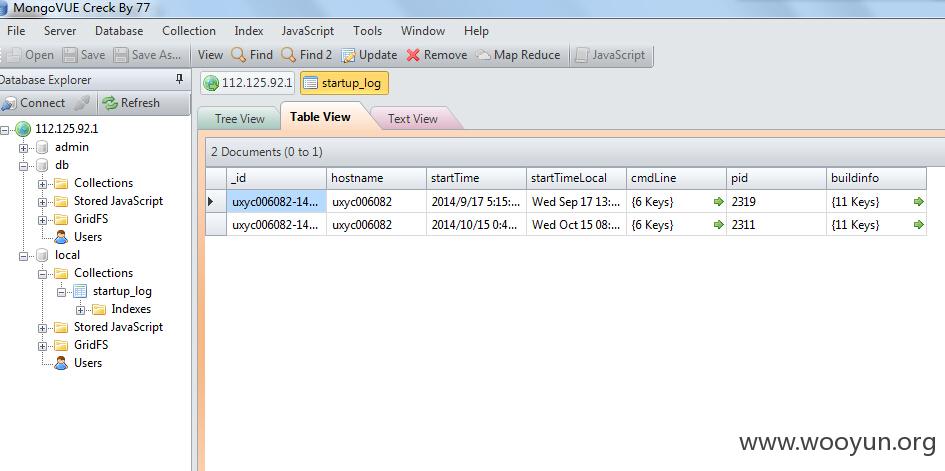The height and width of the screenshot is (471, 945).
Task: Sort by the pid column header
Action: coord(777,178)
